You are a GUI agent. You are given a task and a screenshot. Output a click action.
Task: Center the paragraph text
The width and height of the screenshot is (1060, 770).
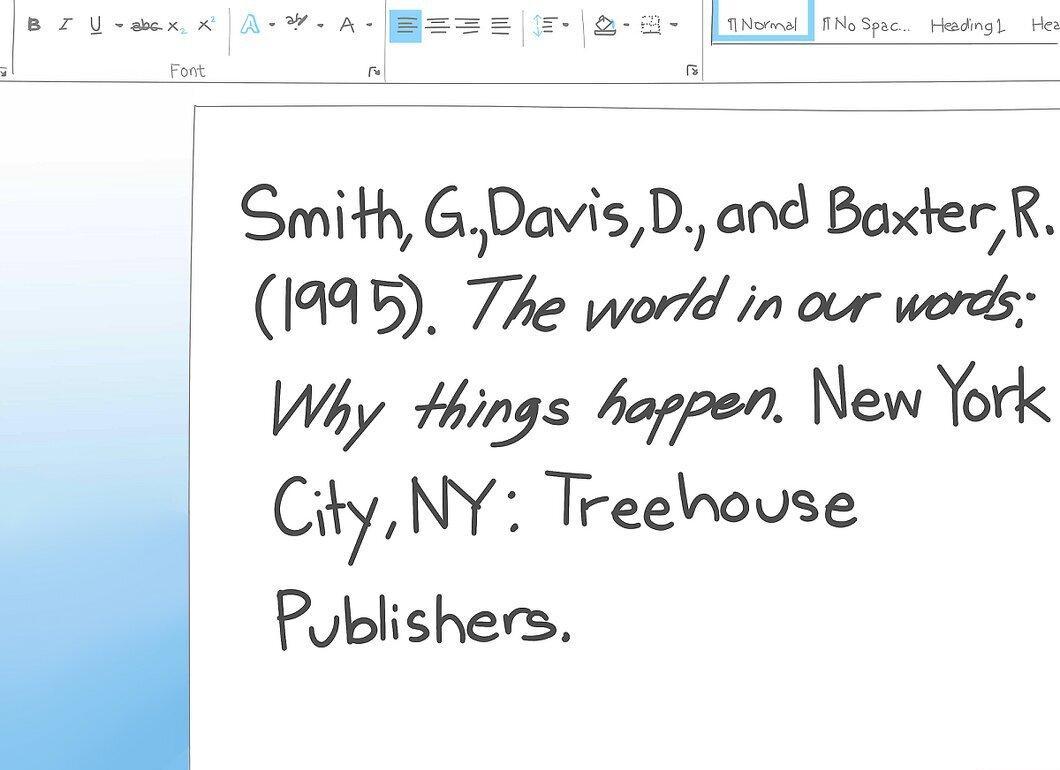[438, 26]
